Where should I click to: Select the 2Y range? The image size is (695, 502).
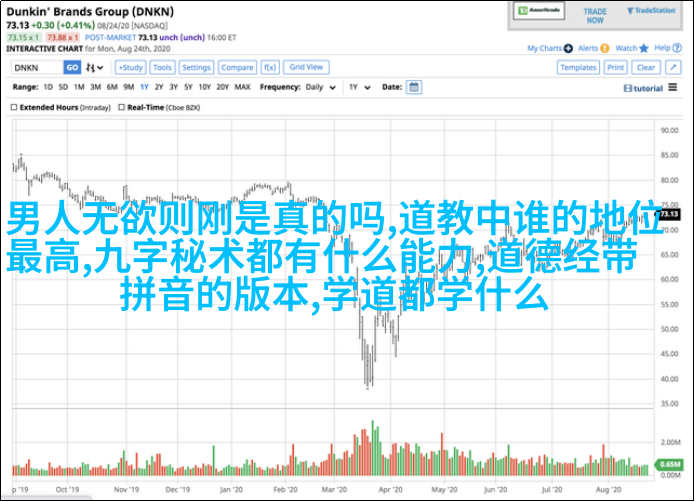[159, 87]
